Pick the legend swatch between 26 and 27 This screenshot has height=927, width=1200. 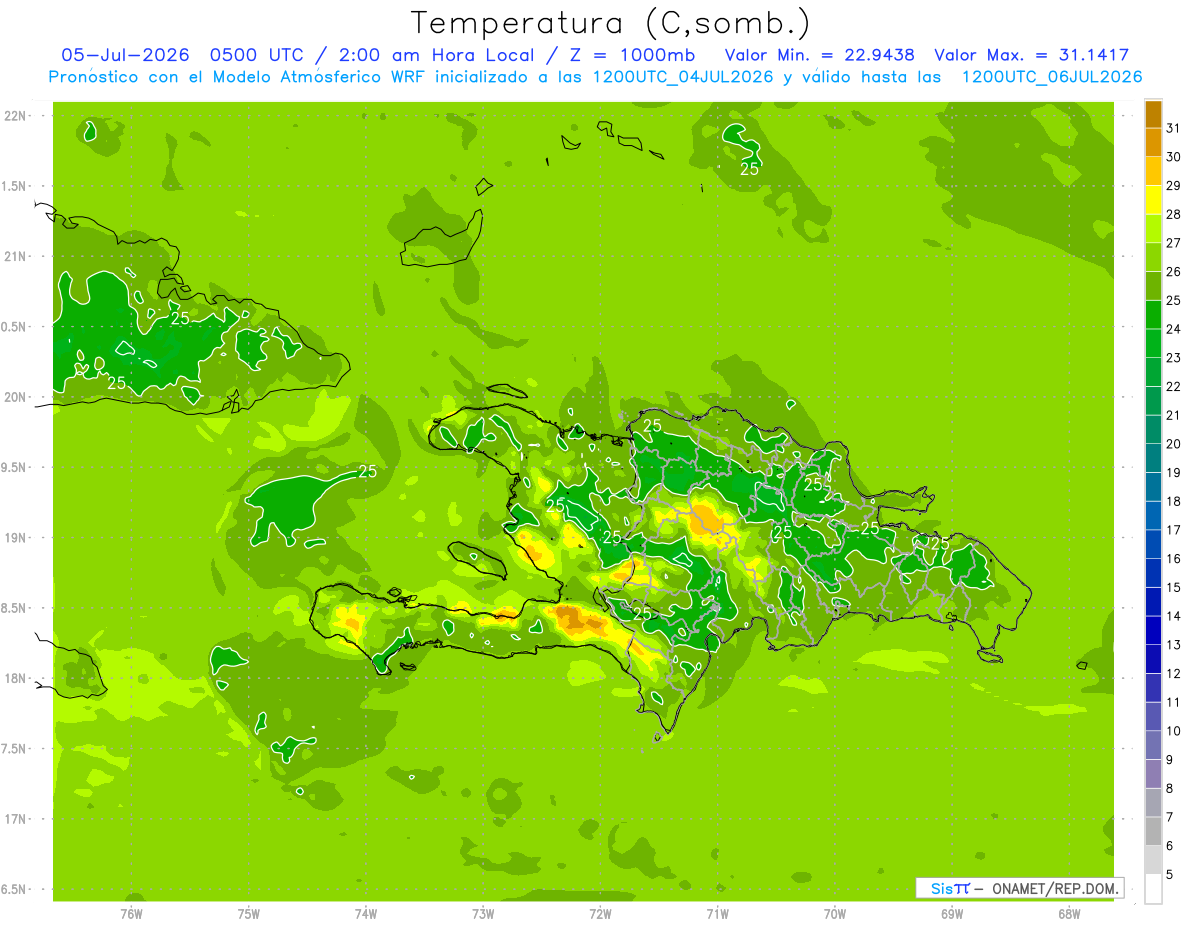pyautogui.click(x=1153, y=258)
